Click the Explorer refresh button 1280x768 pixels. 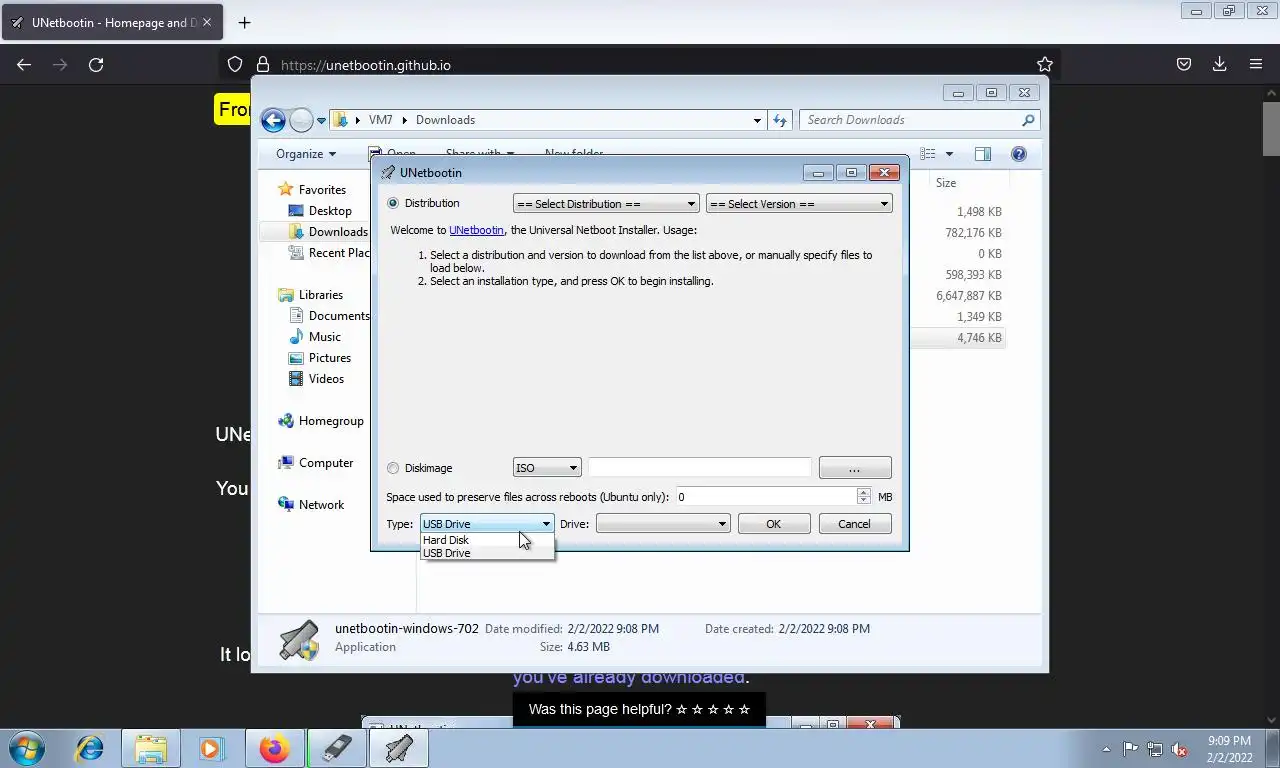click(780, 120)
